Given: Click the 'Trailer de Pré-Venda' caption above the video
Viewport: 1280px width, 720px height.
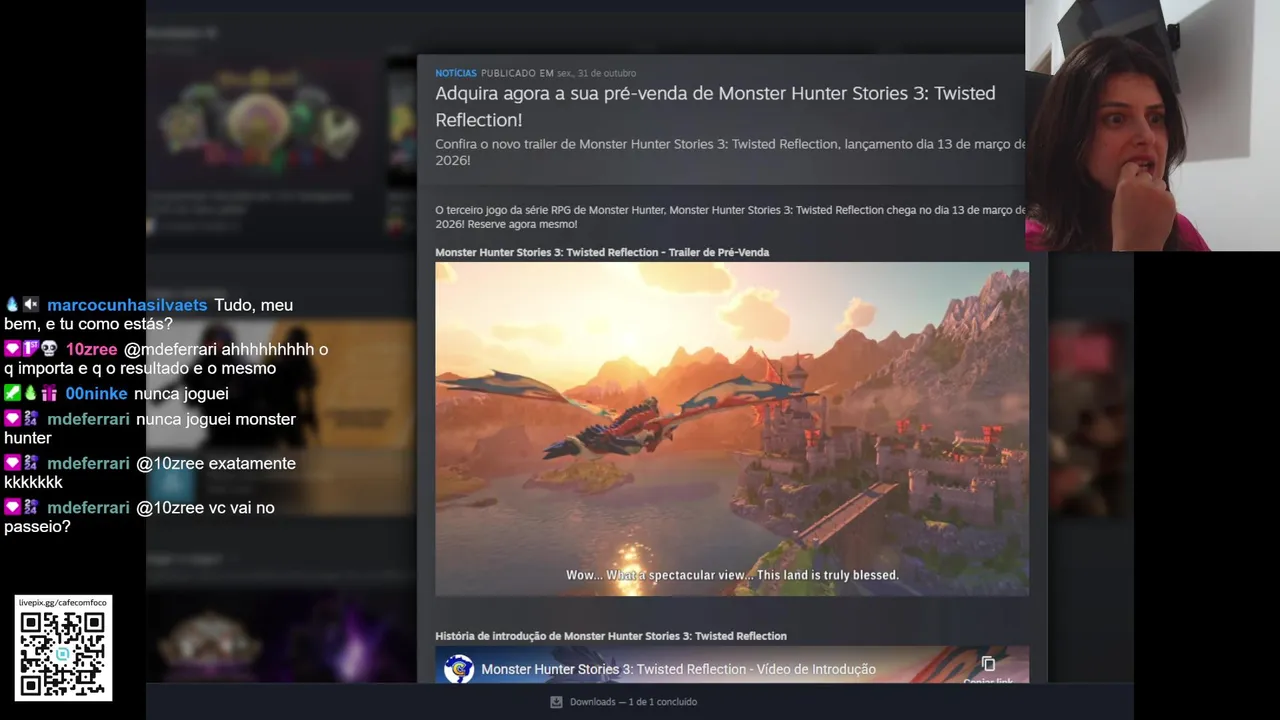Looking at the screenshot, I should pyautogui.click(x=602, y=252).
